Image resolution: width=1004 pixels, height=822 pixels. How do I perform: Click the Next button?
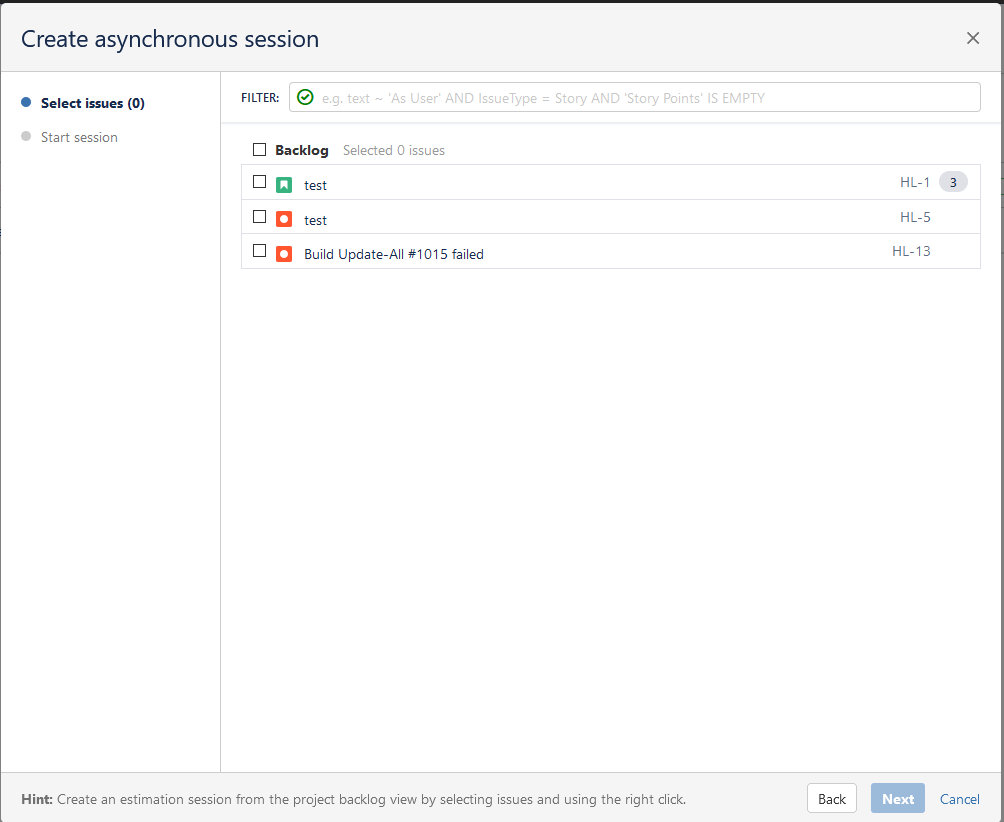(x=897, y=799)
